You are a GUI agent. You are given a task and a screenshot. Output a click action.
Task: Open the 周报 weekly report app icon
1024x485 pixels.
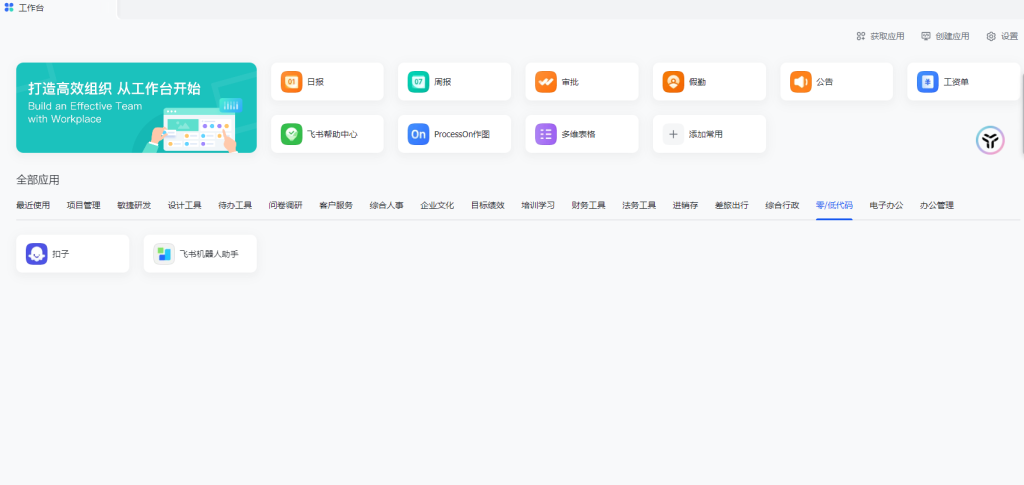(x=419, y=82)
